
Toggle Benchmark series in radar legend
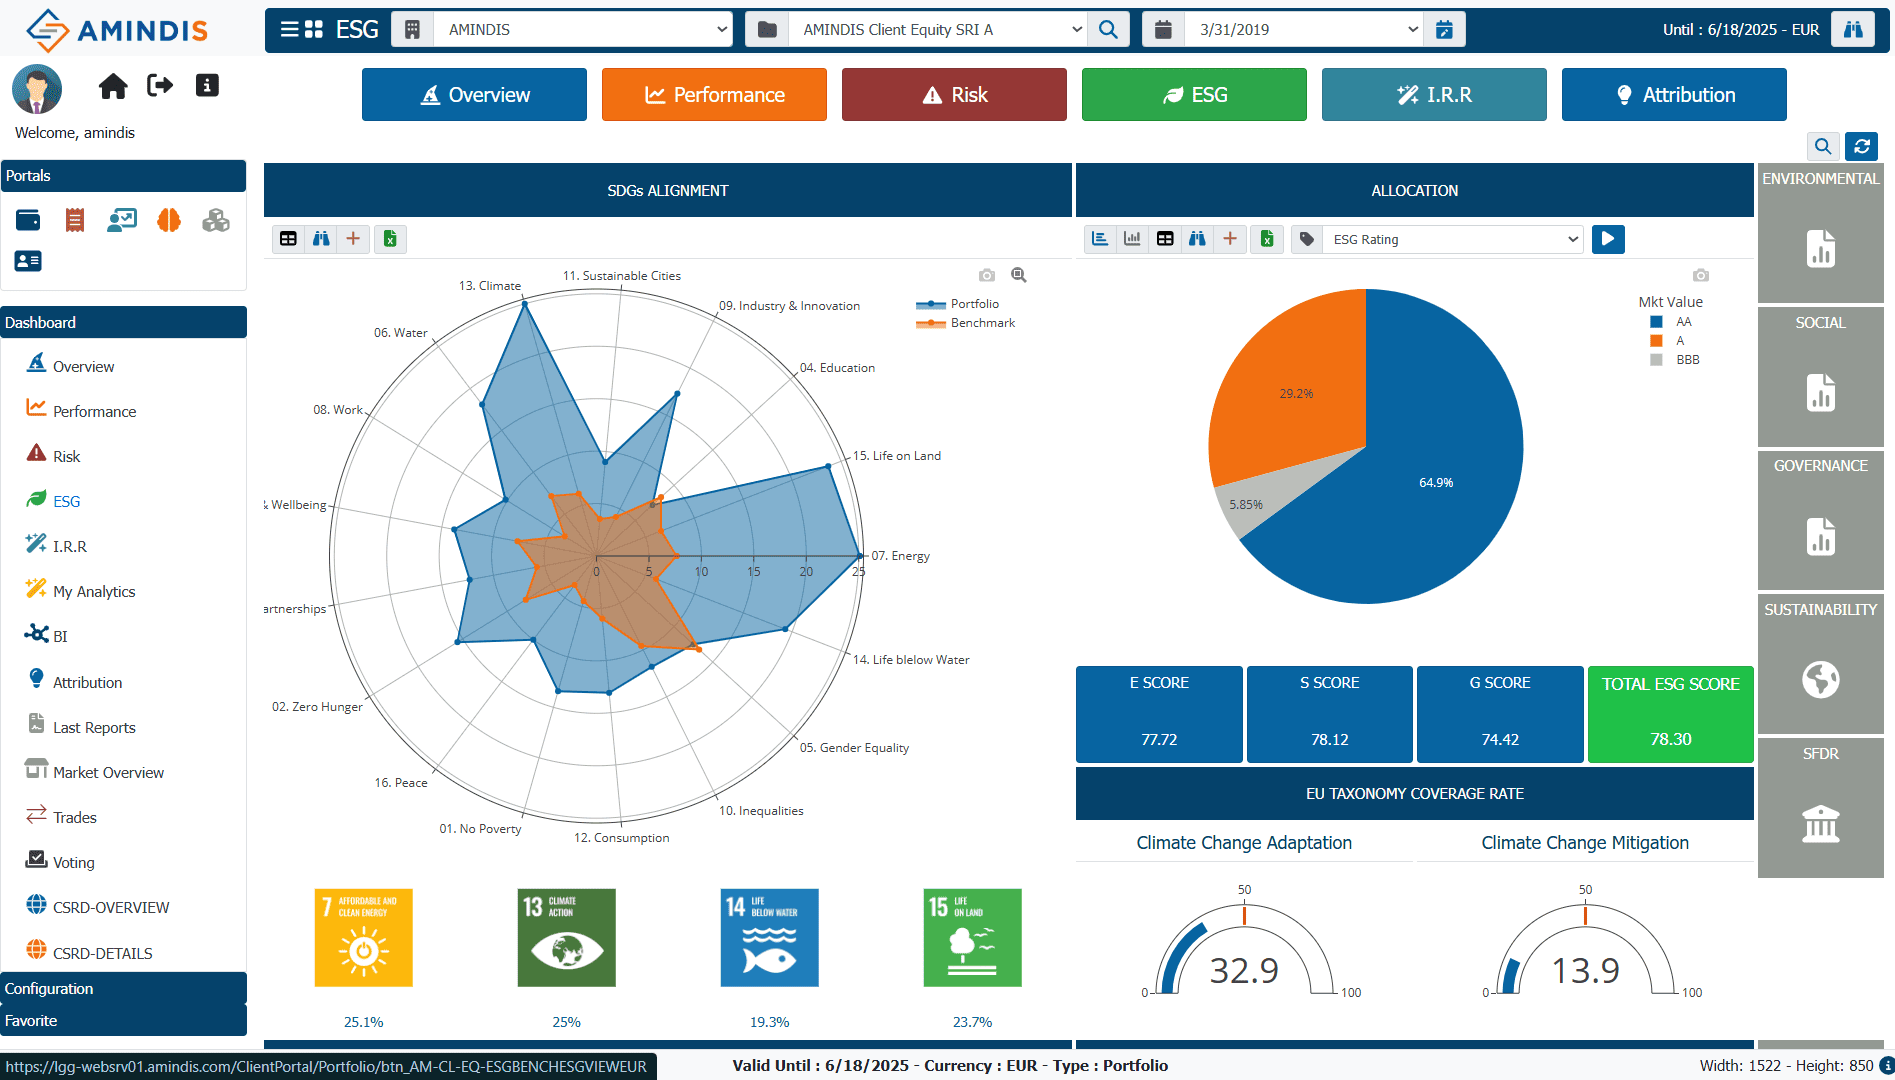click(x=965, y=323)
